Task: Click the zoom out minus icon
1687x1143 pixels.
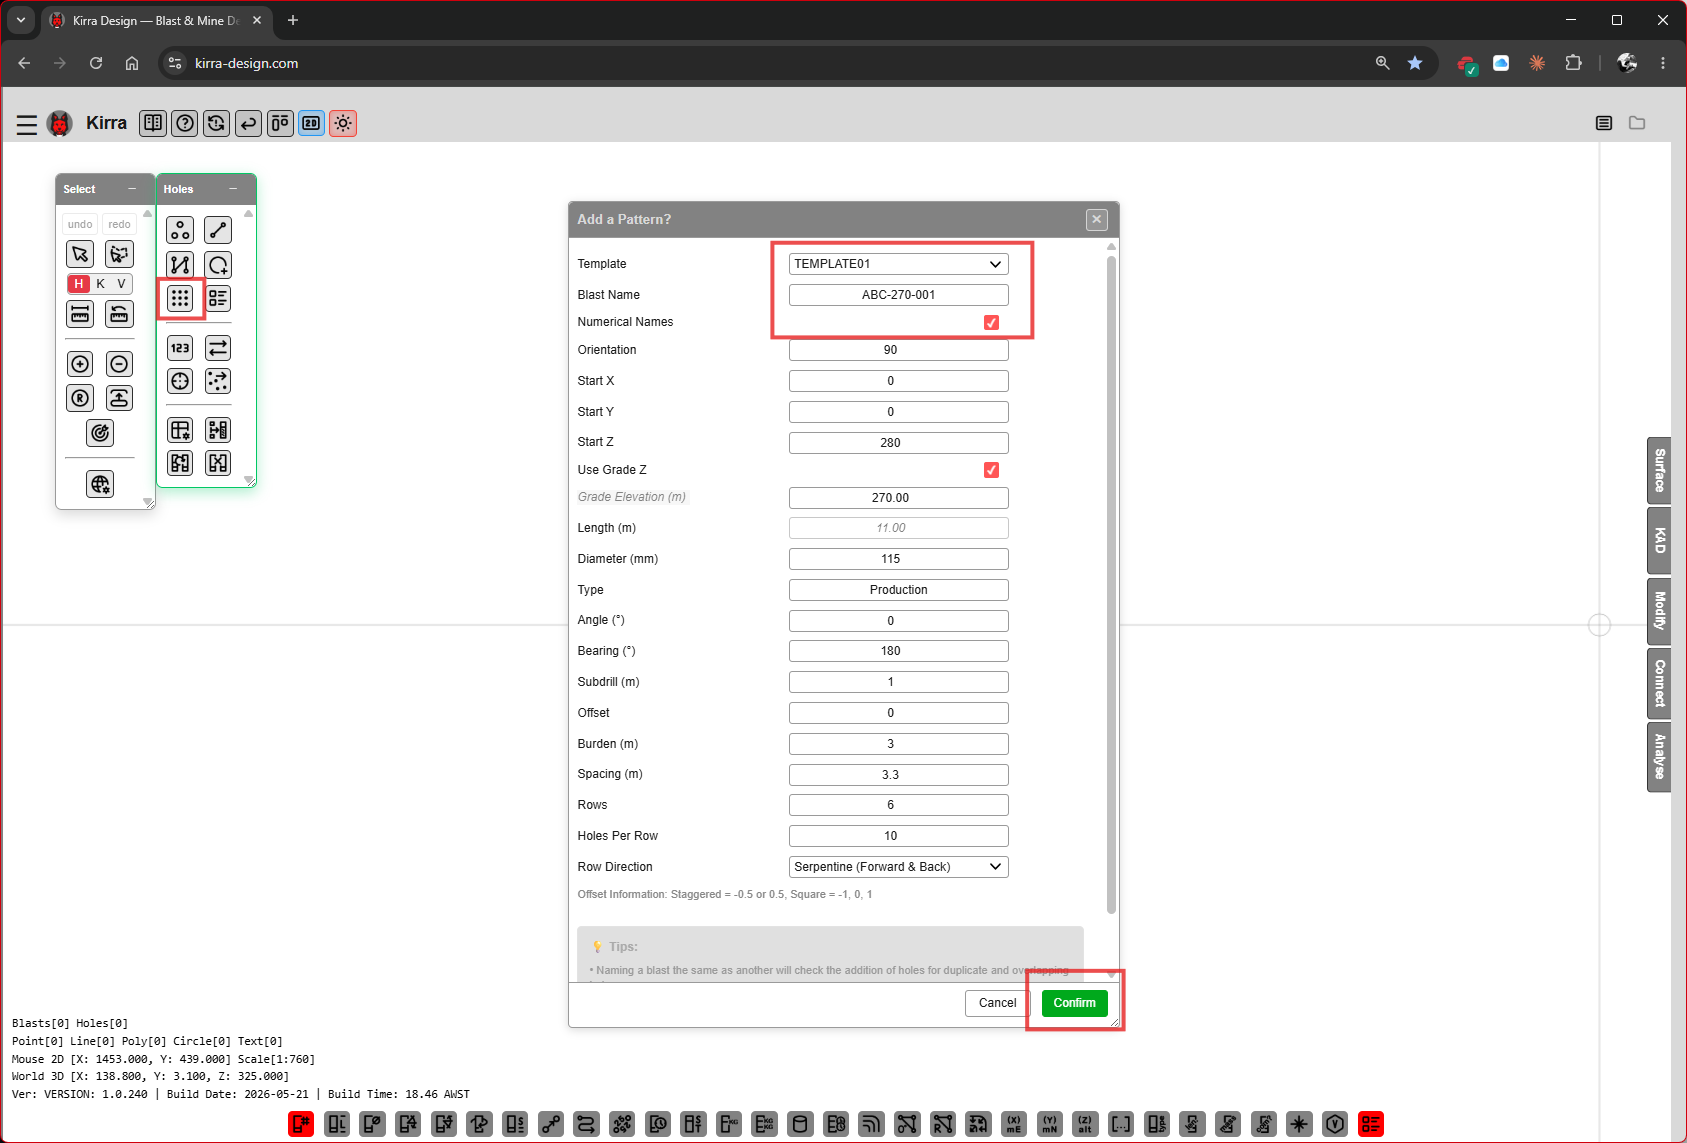Action: pos(119,364)
